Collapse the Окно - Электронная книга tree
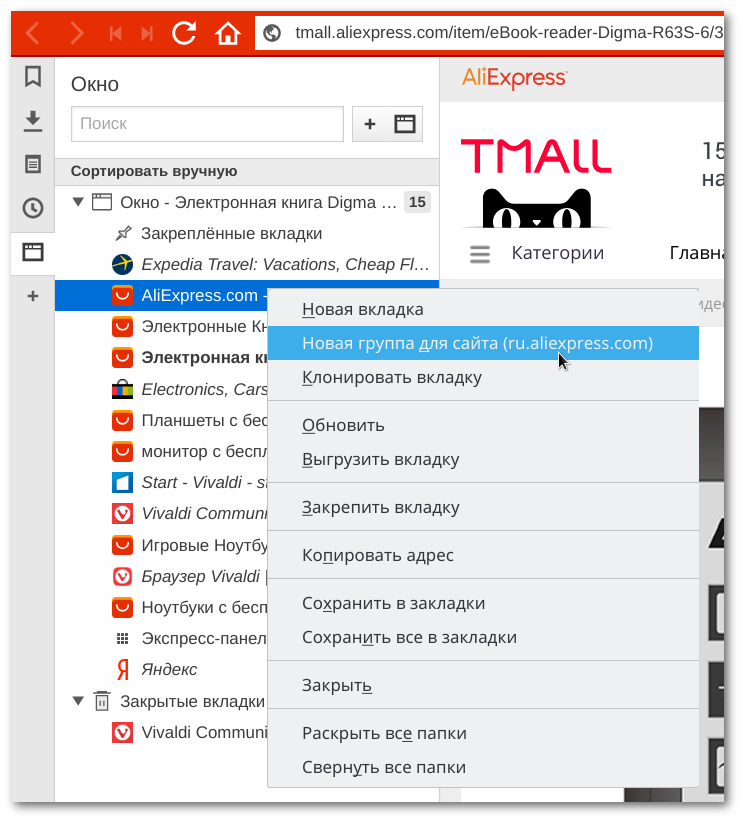Image resolution: width=743 pixels, height=821 pixels. click(x=79, y=202)
